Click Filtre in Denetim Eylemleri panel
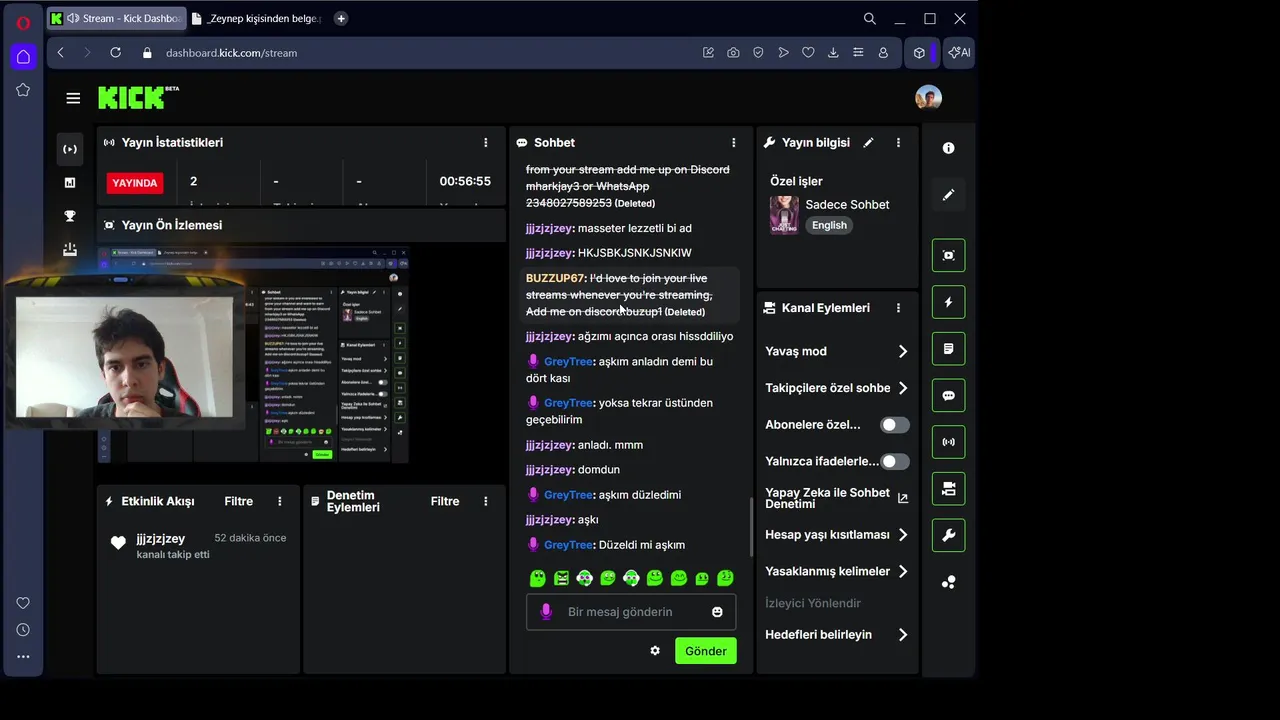The image size is (1280, 720). 445,501
